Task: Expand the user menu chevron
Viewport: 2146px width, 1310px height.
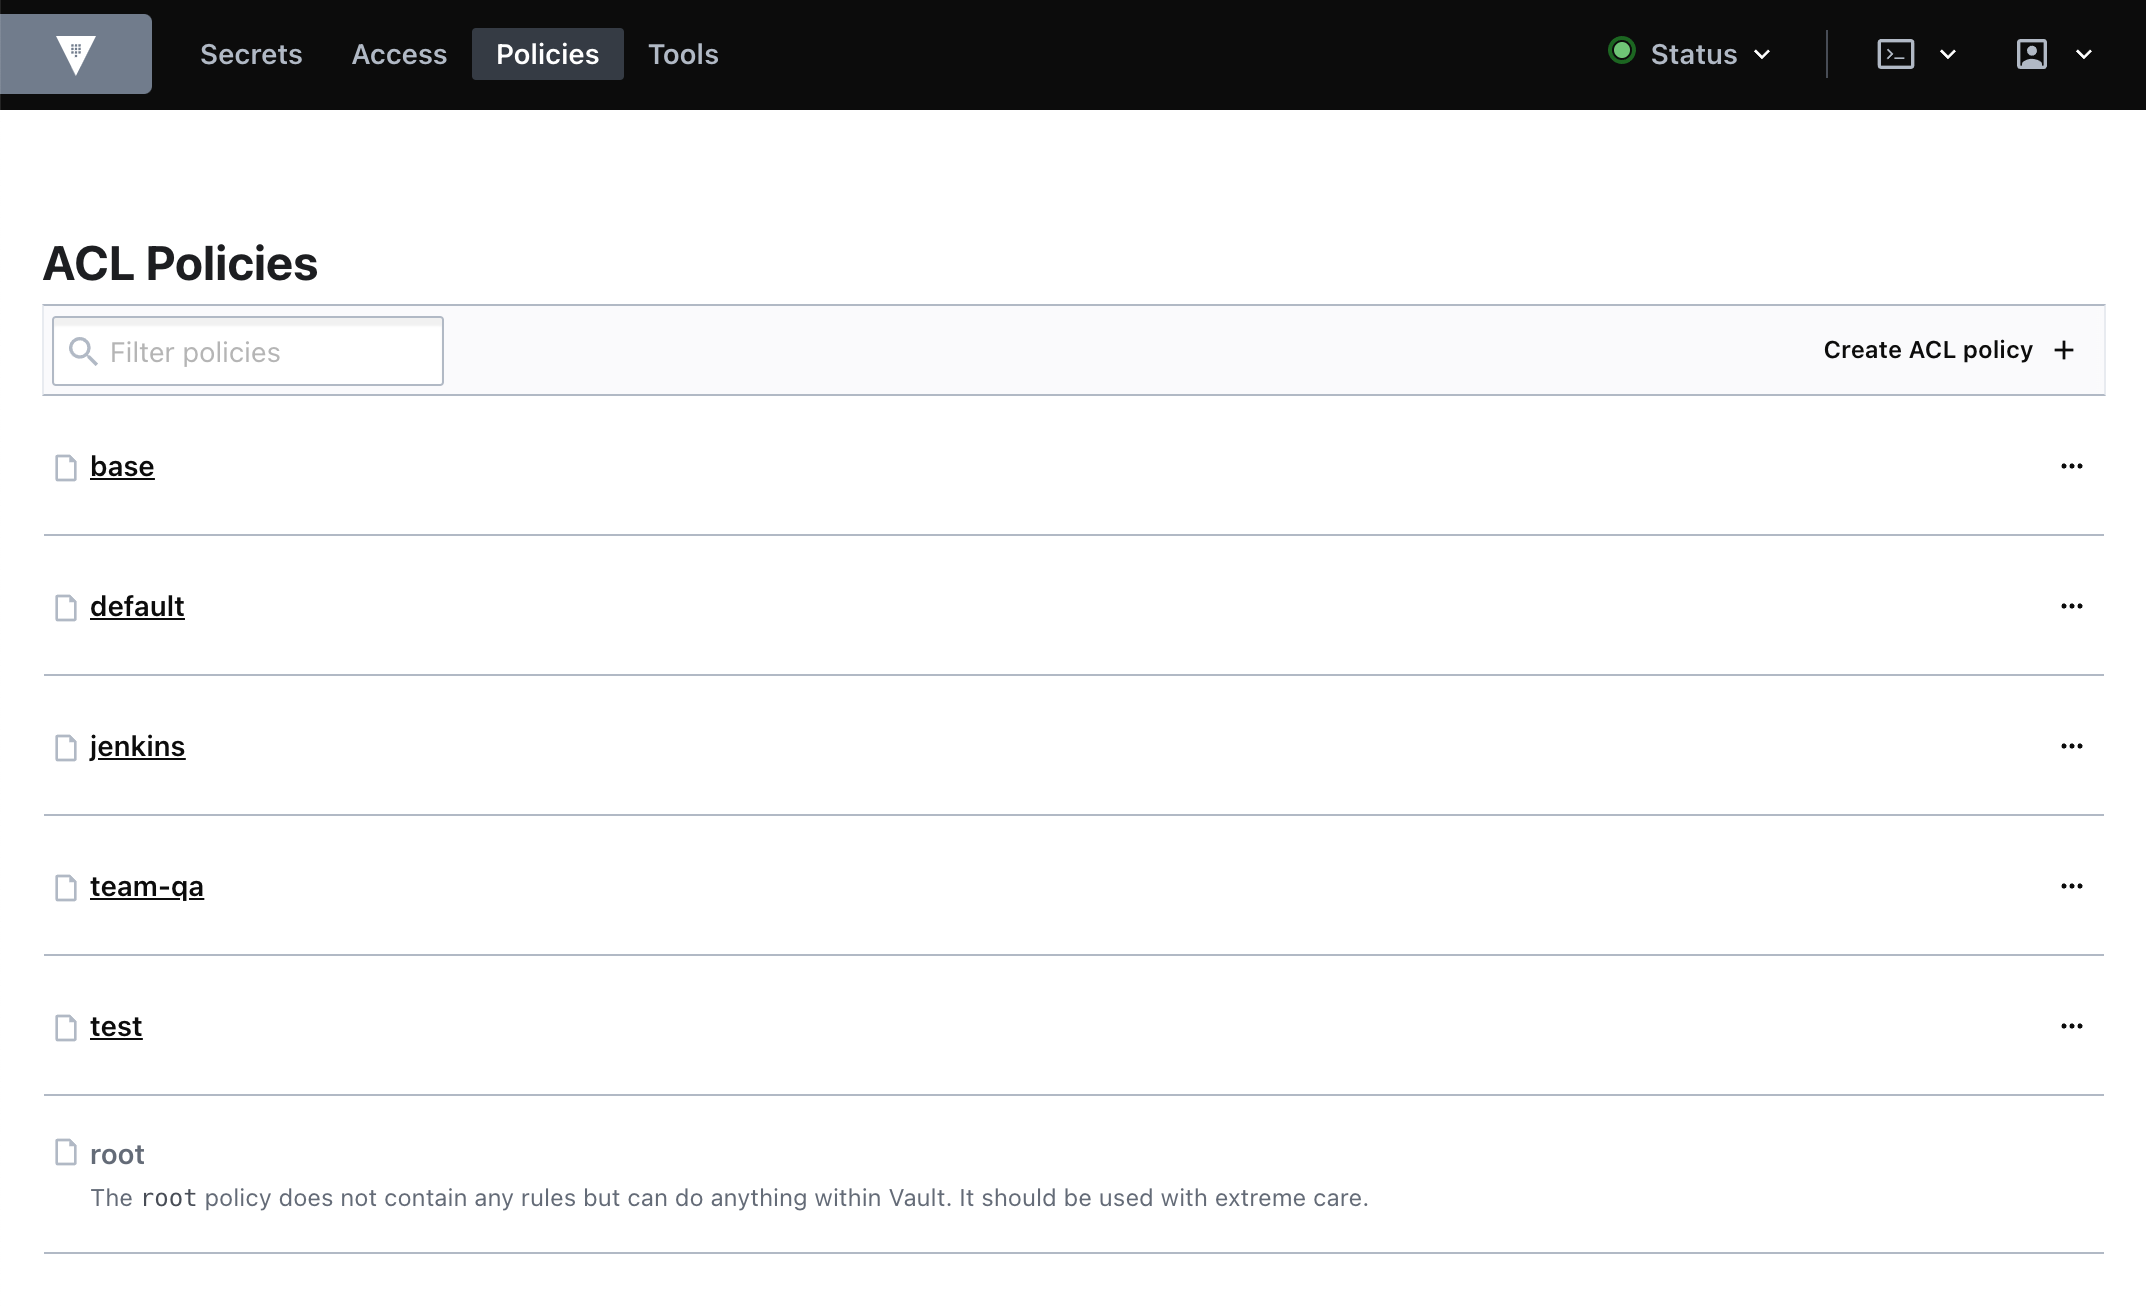Action: (x=2084, y=55)
